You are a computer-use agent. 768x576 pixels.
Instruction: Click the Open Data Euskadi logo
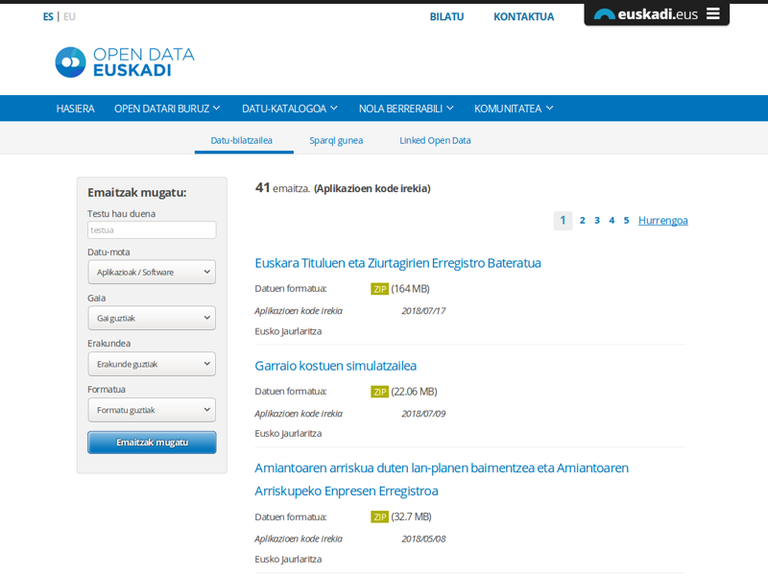[125, 62]
